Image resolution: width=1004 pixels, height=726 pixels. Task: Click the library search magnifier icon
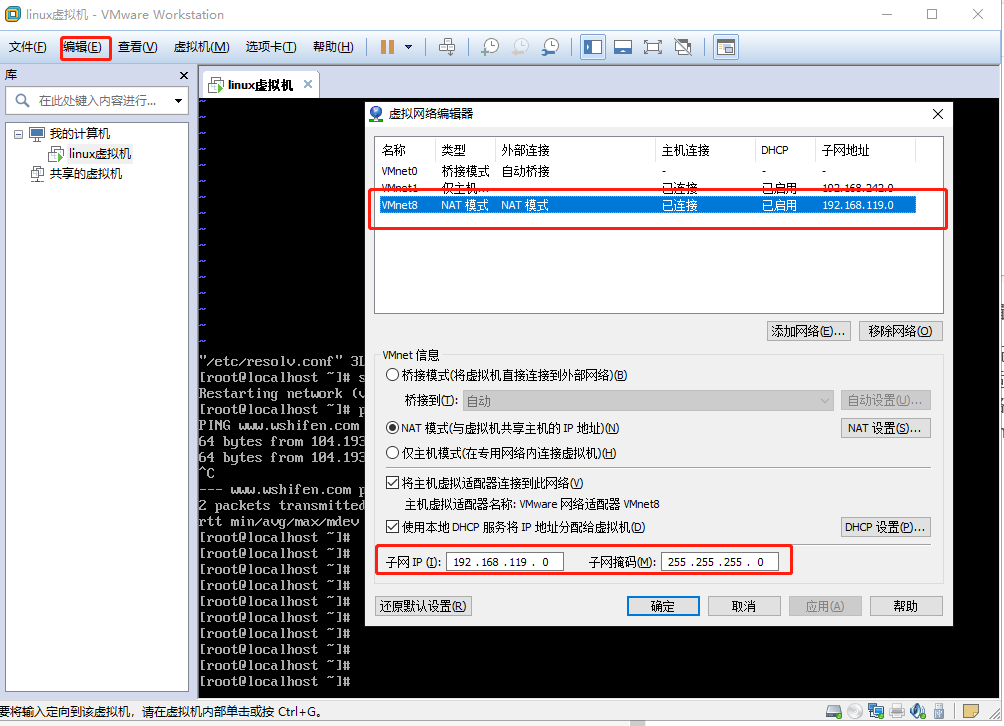pyautogui.click(x=22, y=101)
